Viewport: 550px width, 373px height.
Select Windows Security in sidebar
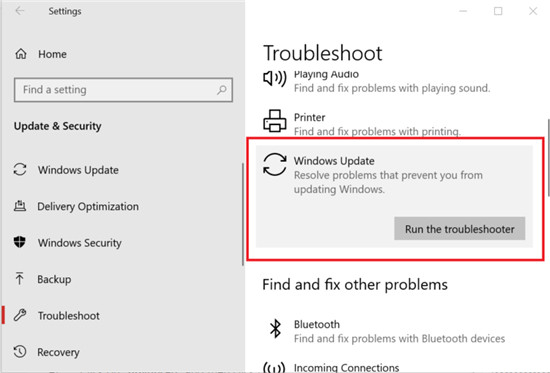pyautogui.click(x=80, y=243)
